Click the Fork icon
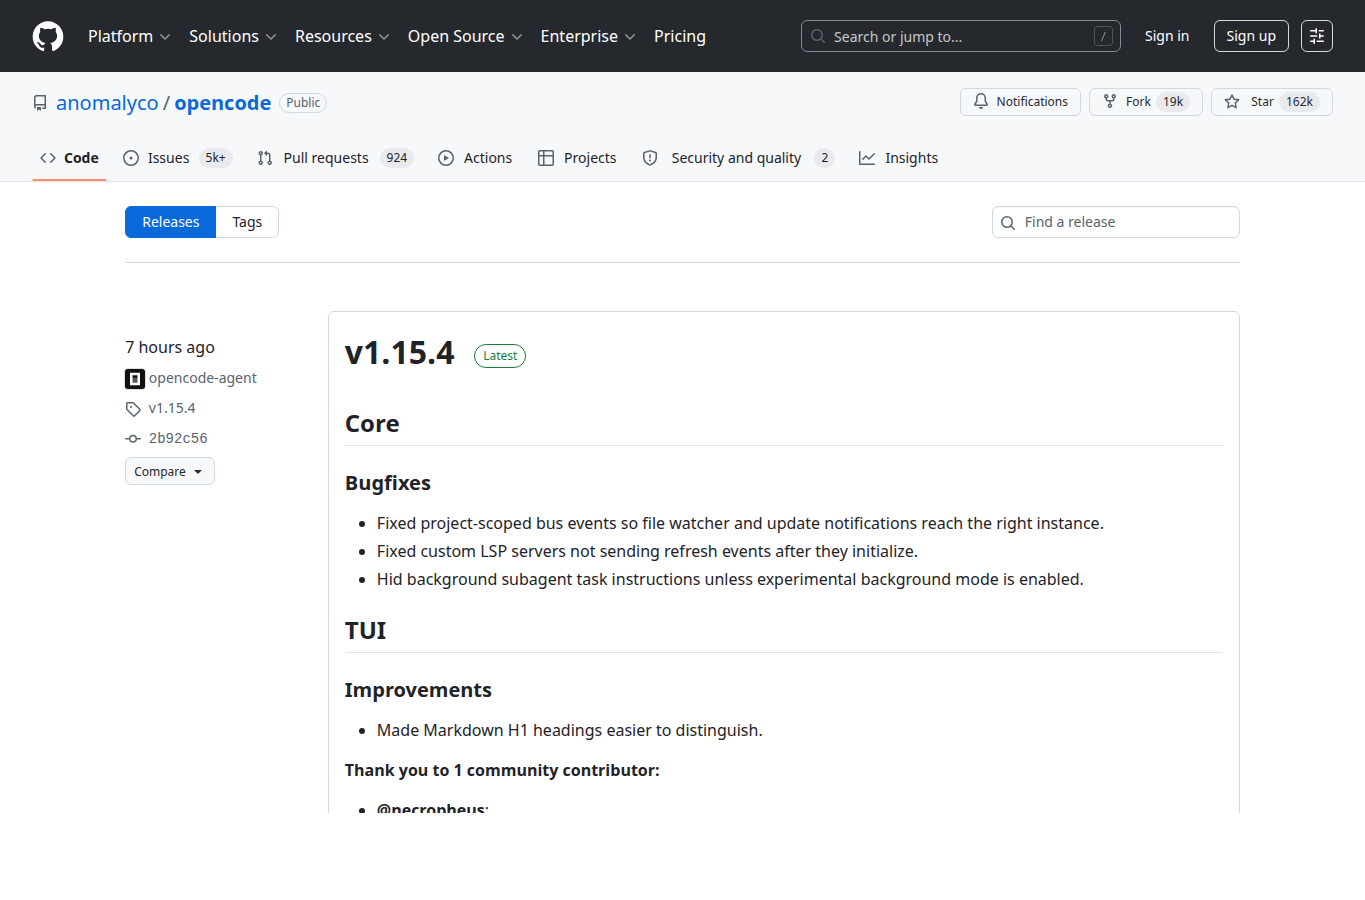This screenshot has width=1365, height=900. 1110,102
